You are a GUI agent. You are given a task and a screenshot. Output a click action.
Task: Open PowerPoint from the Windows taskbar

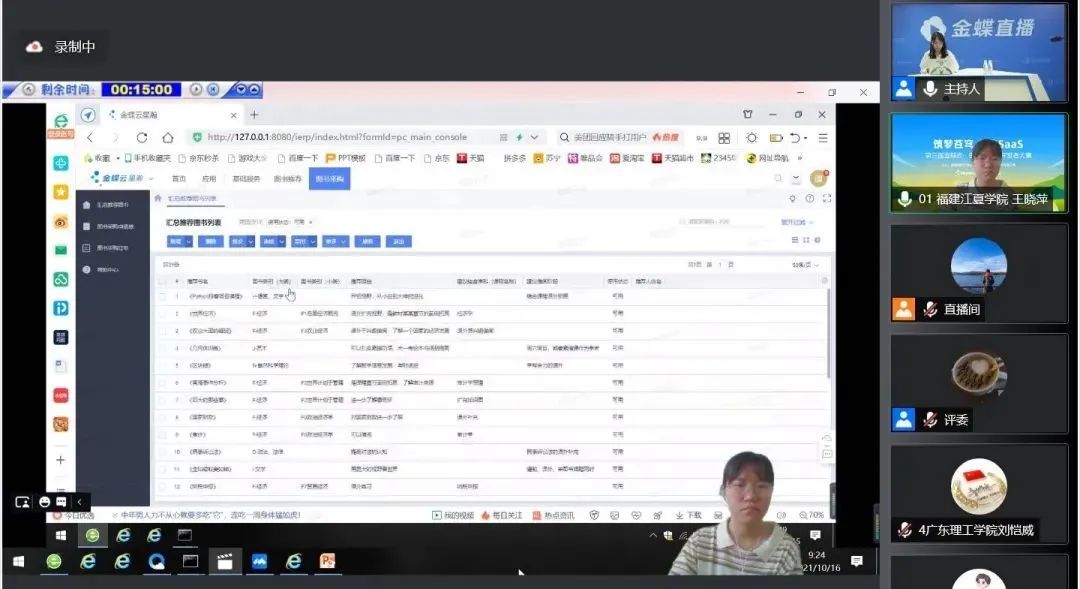click(327, 561)
